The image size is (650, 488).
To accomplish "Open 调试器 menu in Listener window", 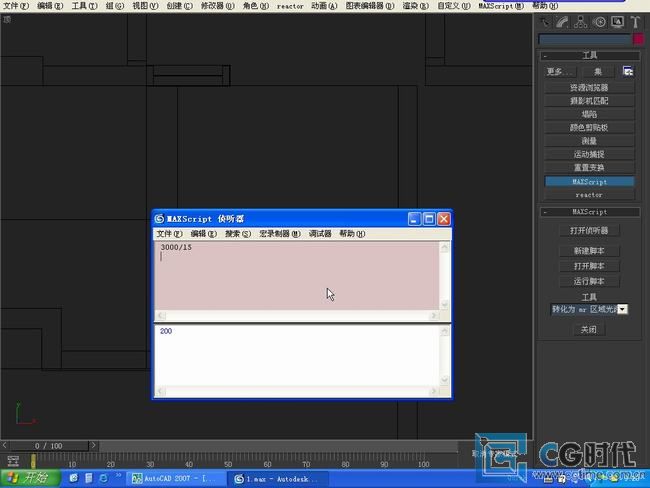I will (320, 234).
